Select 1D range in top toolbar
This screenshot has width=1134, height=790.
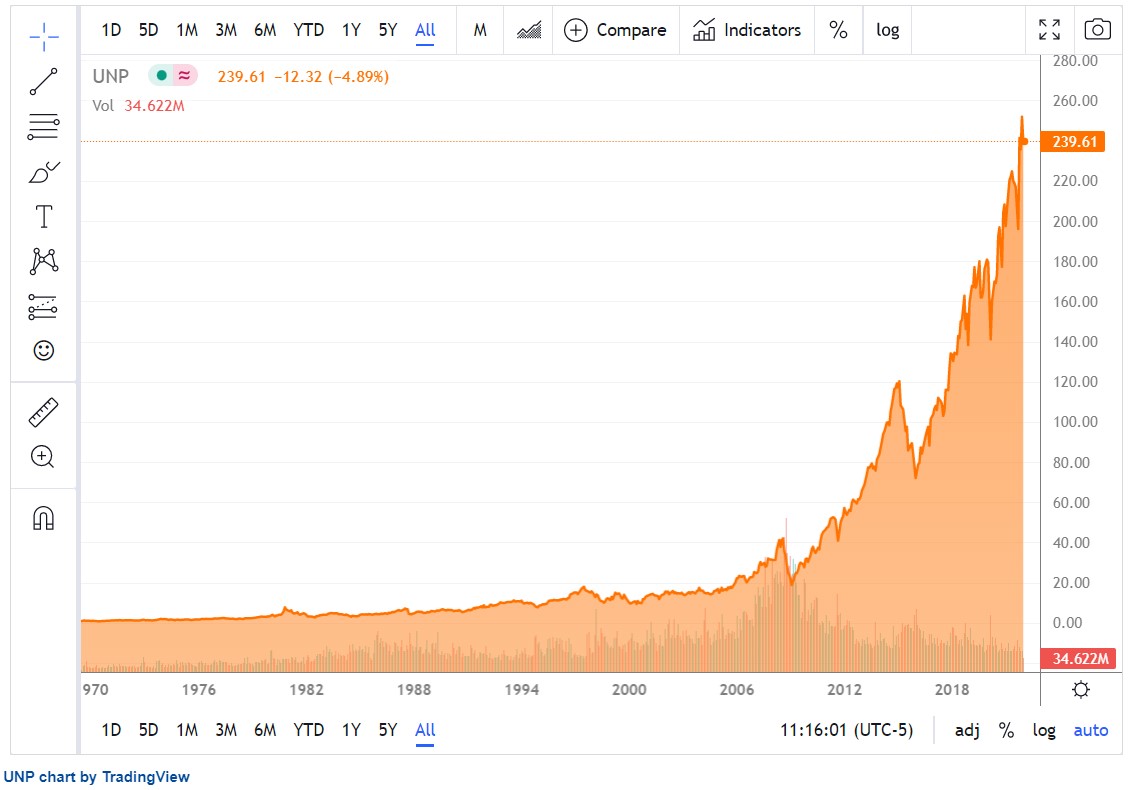pos(111,30)
